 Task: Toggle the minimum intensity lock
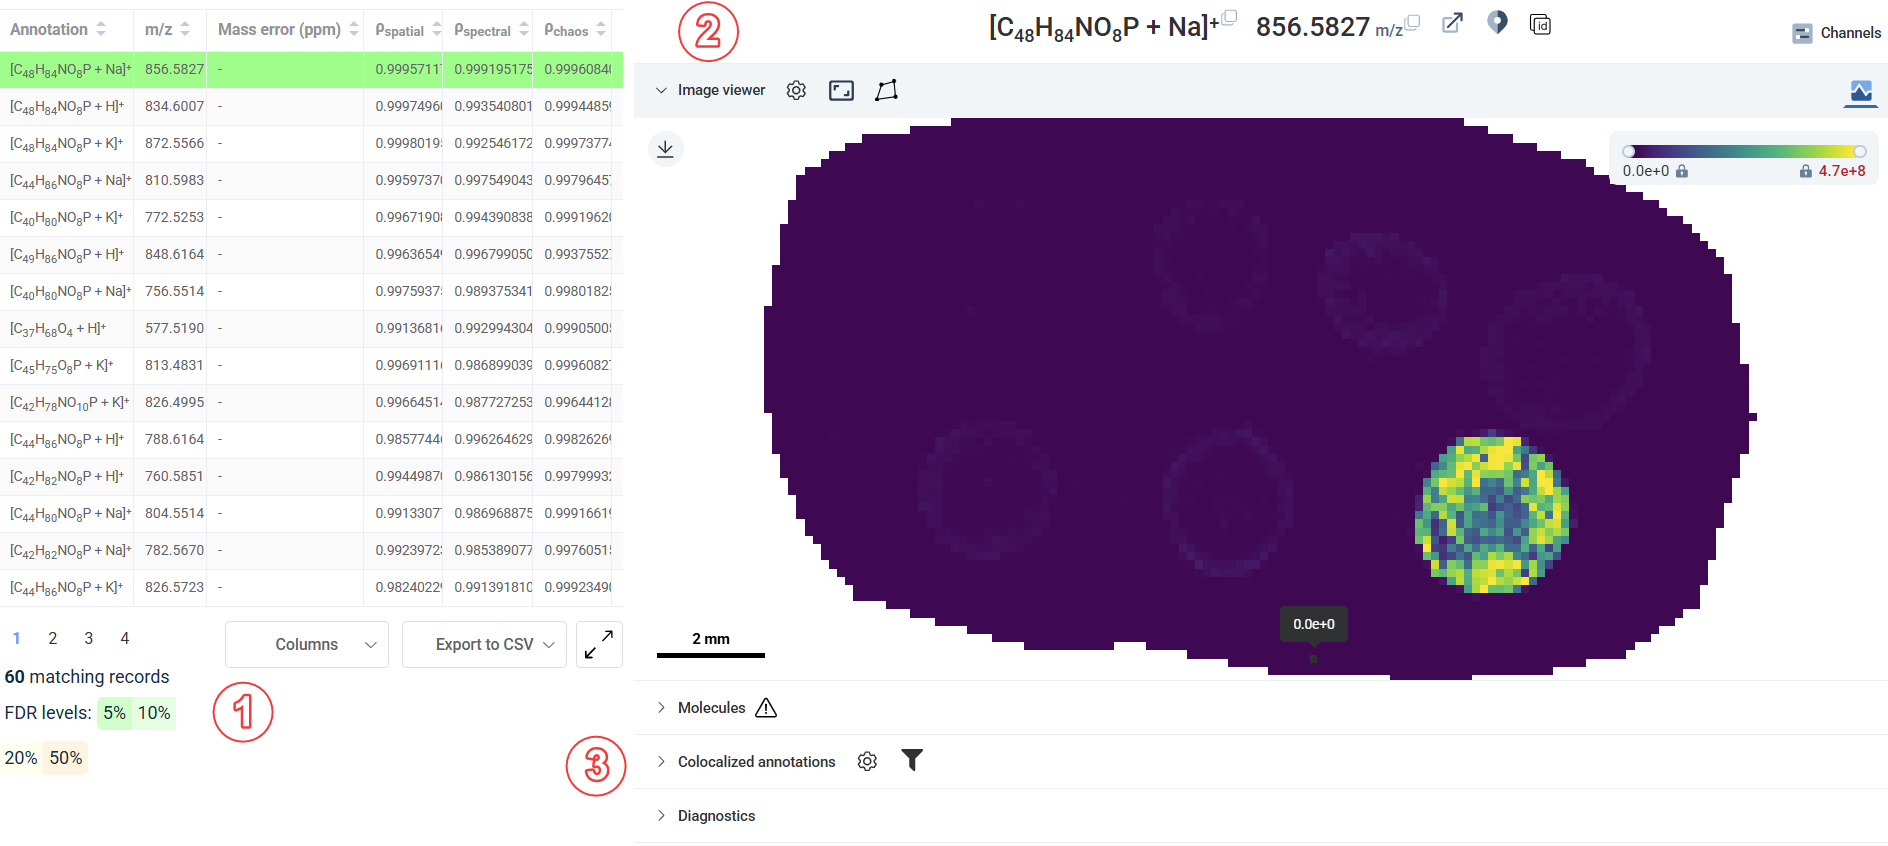coord(1682,171)
